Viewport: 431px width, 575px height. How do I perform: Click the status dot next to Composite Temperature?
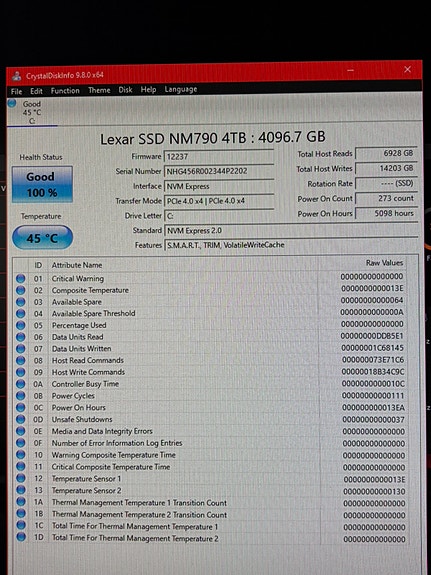tap(21, 290)
